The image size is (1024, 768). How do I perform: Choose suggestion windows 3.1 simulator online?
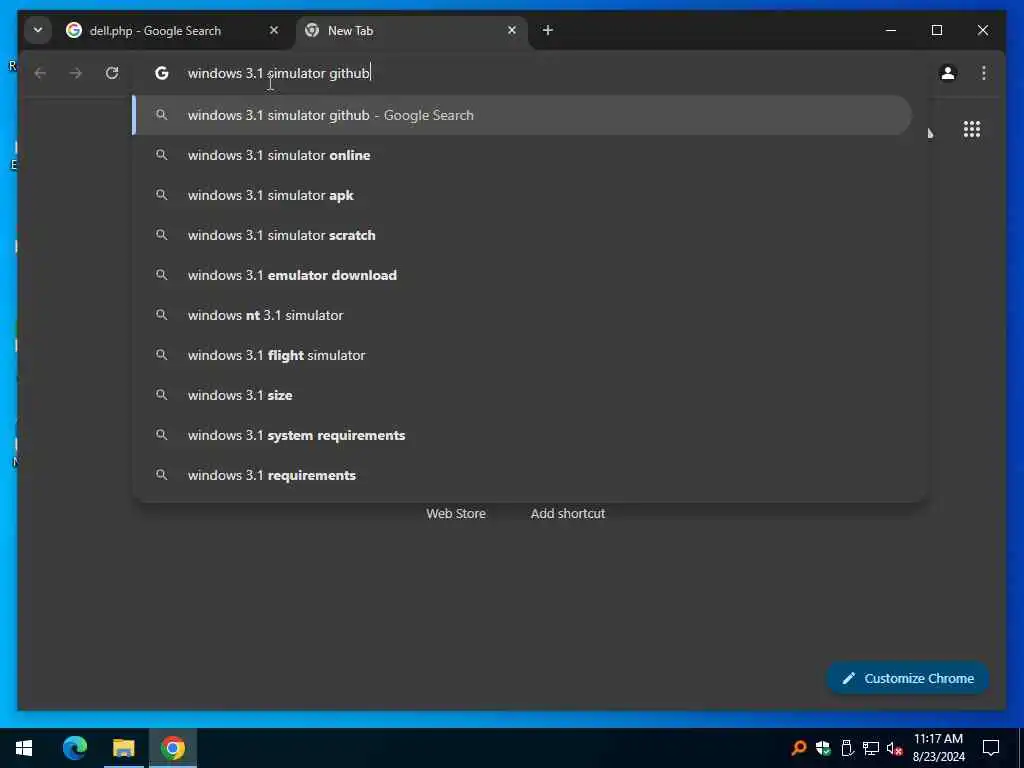pyautogui.click(x=522, y=155)
